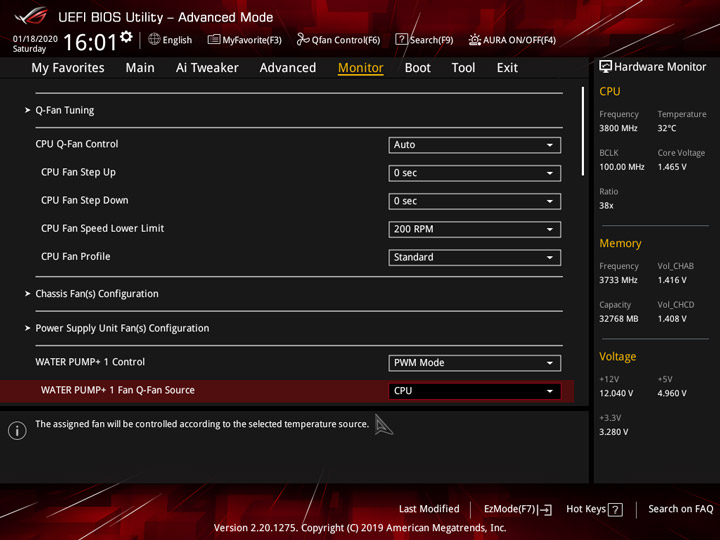Click the 12.040 V voltage value

point(616,393)
